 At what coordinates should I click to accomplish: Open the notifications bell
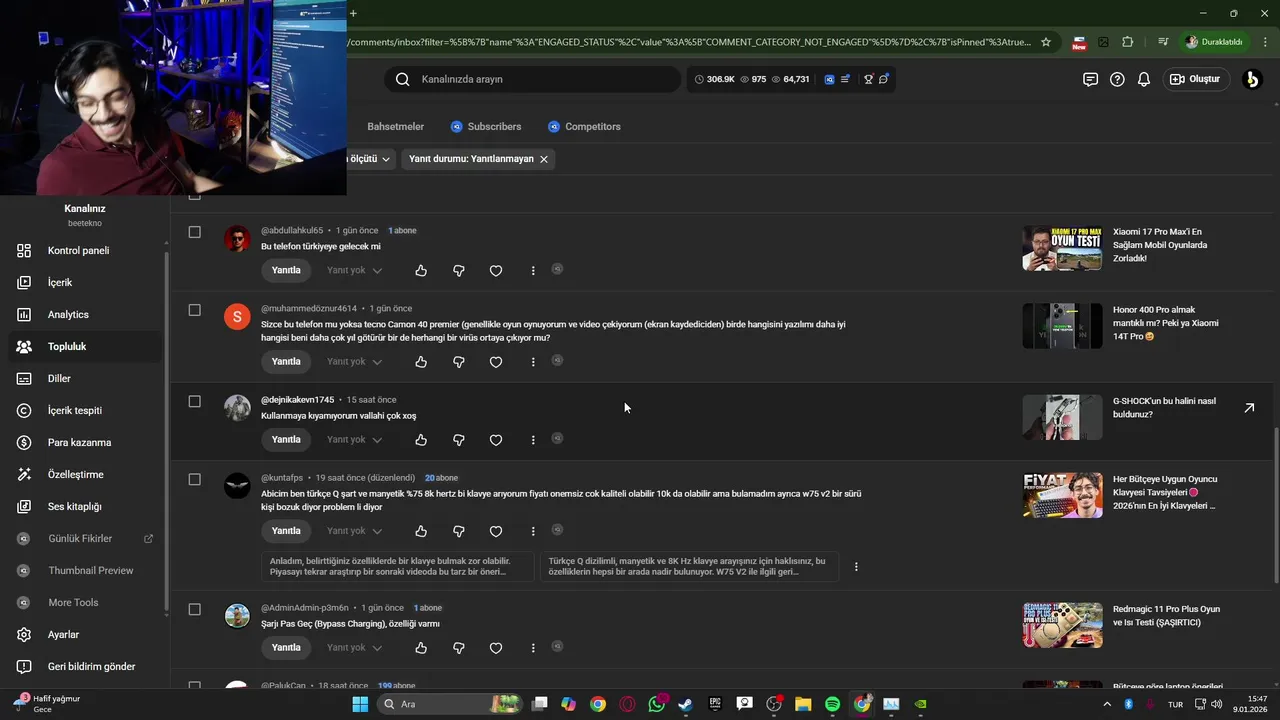tap(1144, 79)
